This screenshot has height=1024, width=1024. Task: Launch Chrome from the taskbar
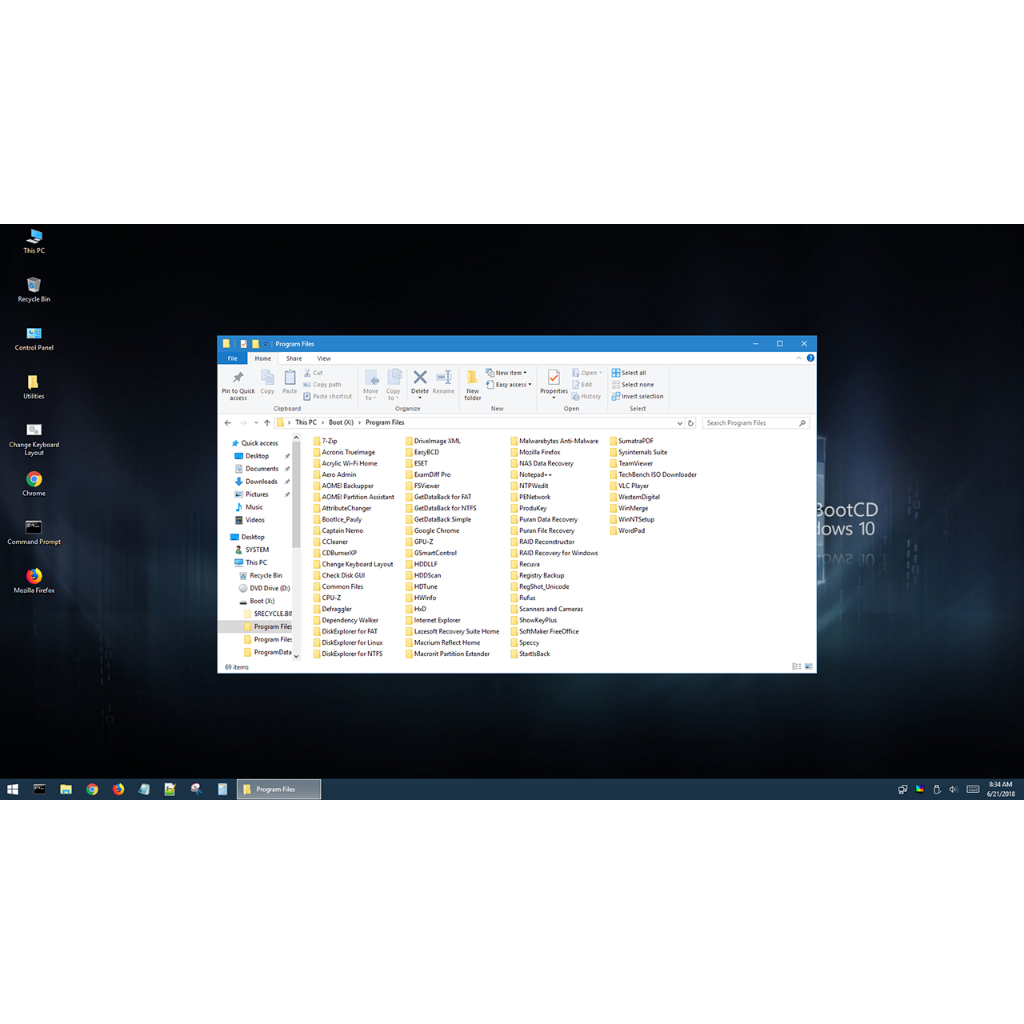(x=92, y=789)
